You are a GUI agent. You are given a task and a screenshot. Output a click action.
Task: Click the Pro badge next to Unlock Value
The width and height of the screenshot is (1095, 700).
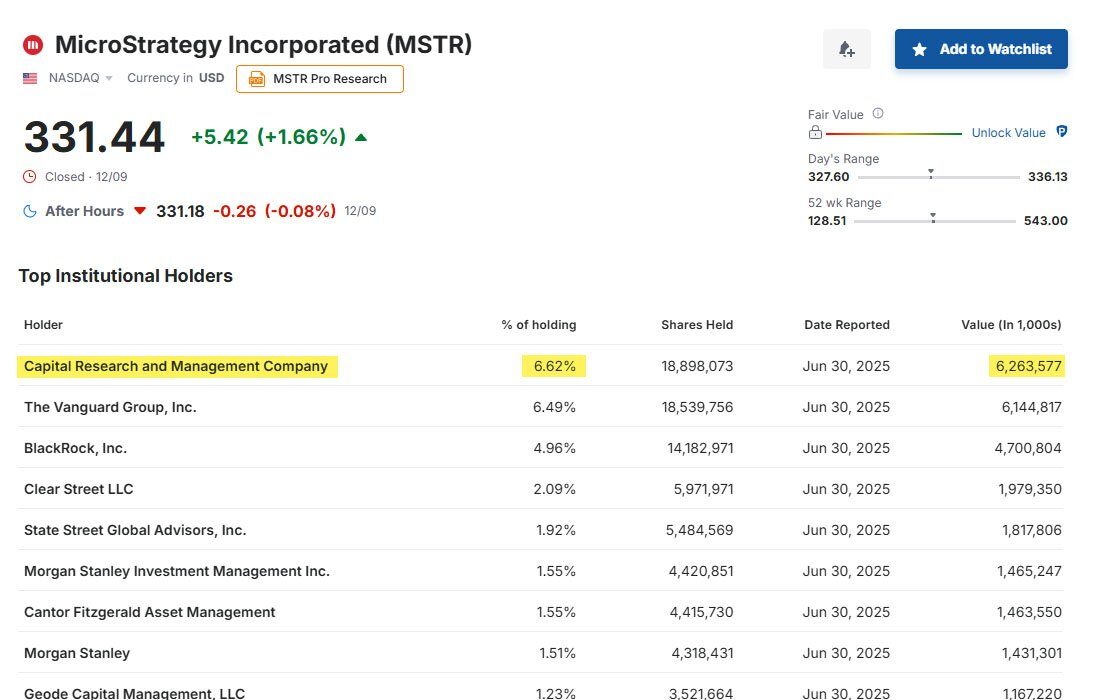(1061, 131)
